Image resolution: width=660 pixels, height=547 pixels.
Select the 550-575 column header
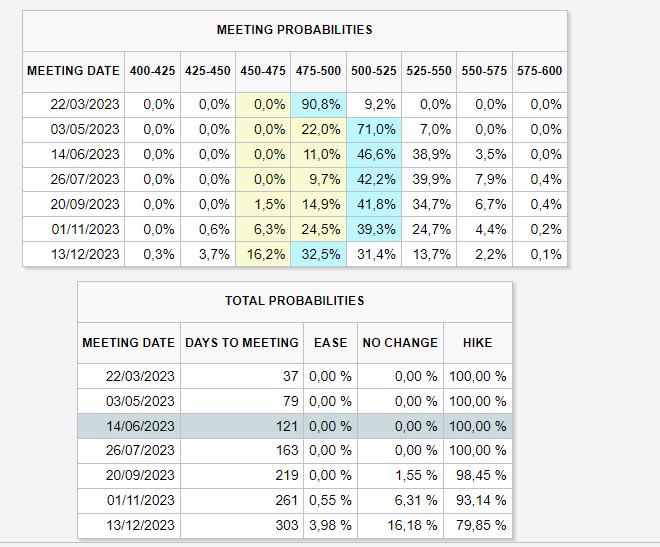484,71
